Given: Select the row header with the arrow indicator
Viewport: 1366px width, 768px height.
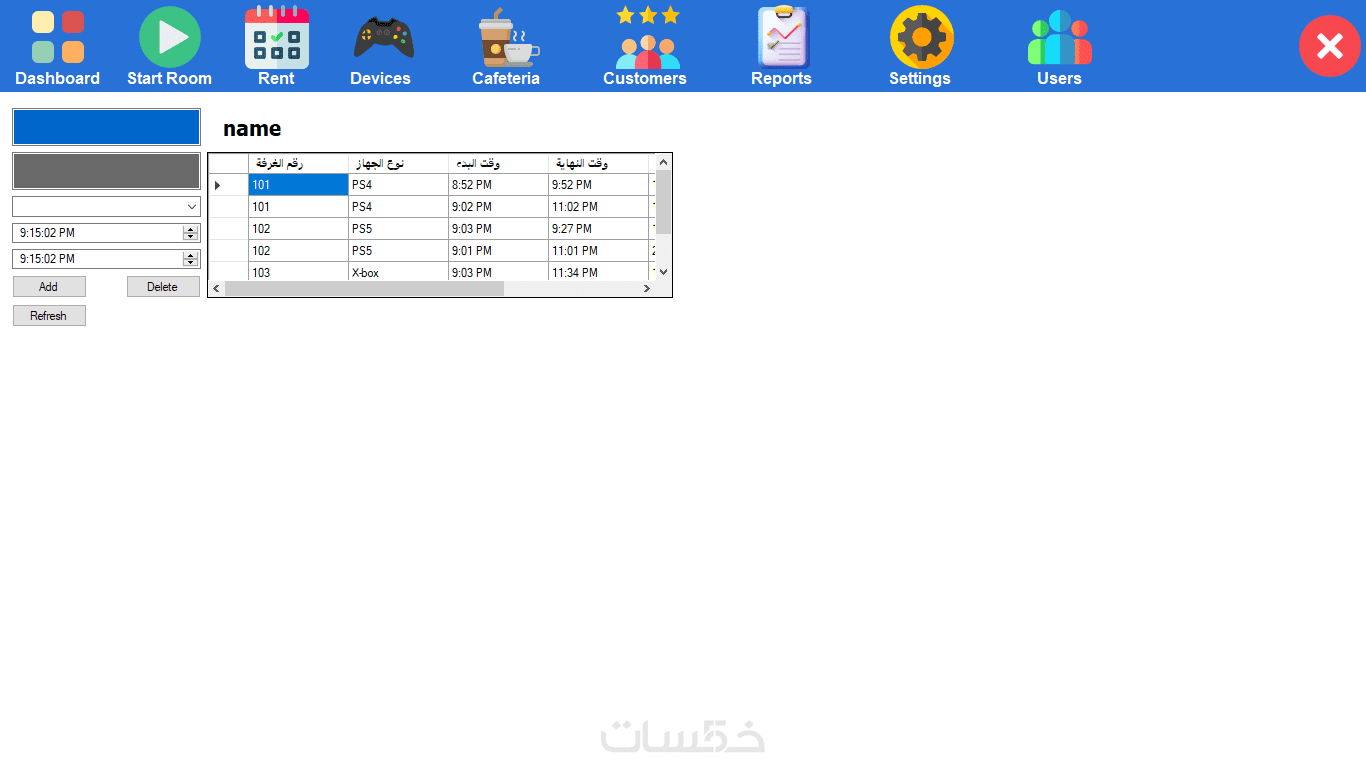Looking at the screenshot, I should tap(228, 185).
